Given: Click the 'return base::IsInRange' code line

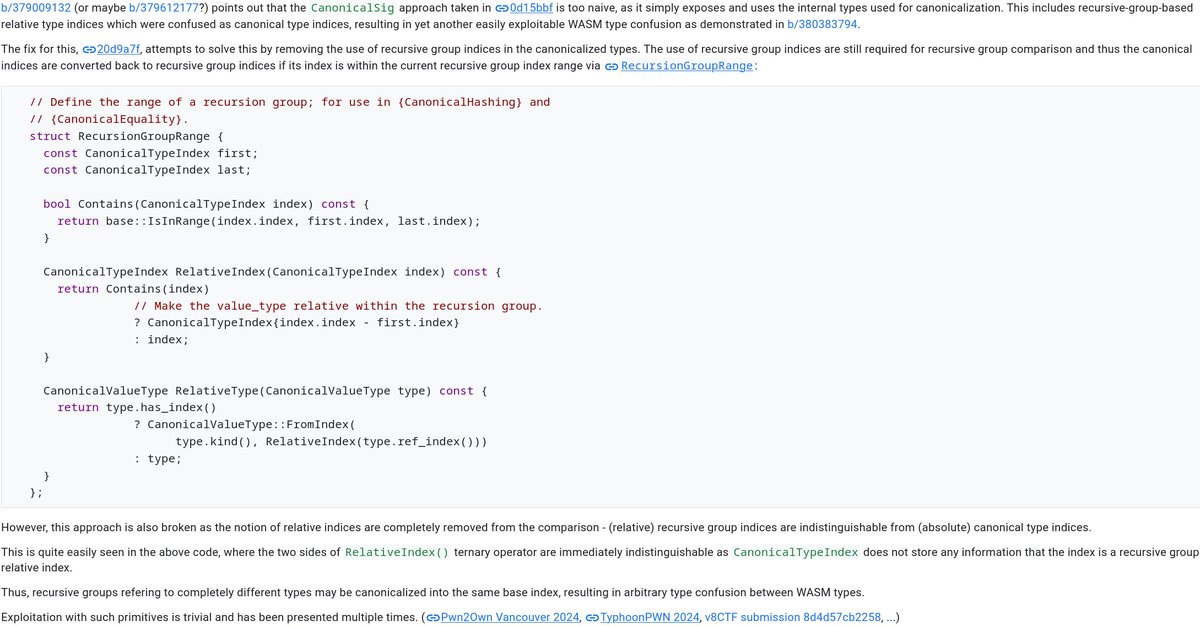Looking at the screenshot, I should [269, 221].
